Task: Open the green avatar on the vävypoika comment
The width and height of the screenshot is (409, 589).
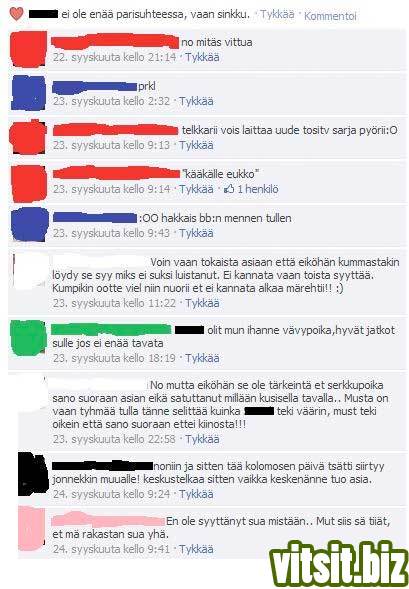Action: [29, 338]
